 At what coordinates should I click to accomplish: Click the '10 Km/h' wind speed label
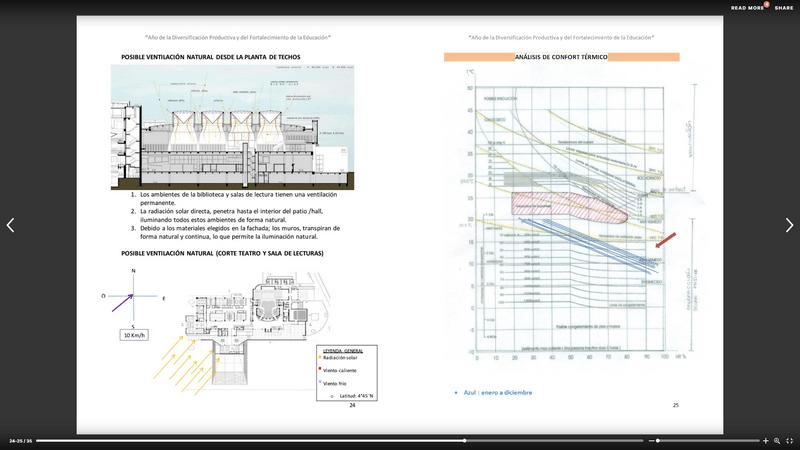coord(134,335)
